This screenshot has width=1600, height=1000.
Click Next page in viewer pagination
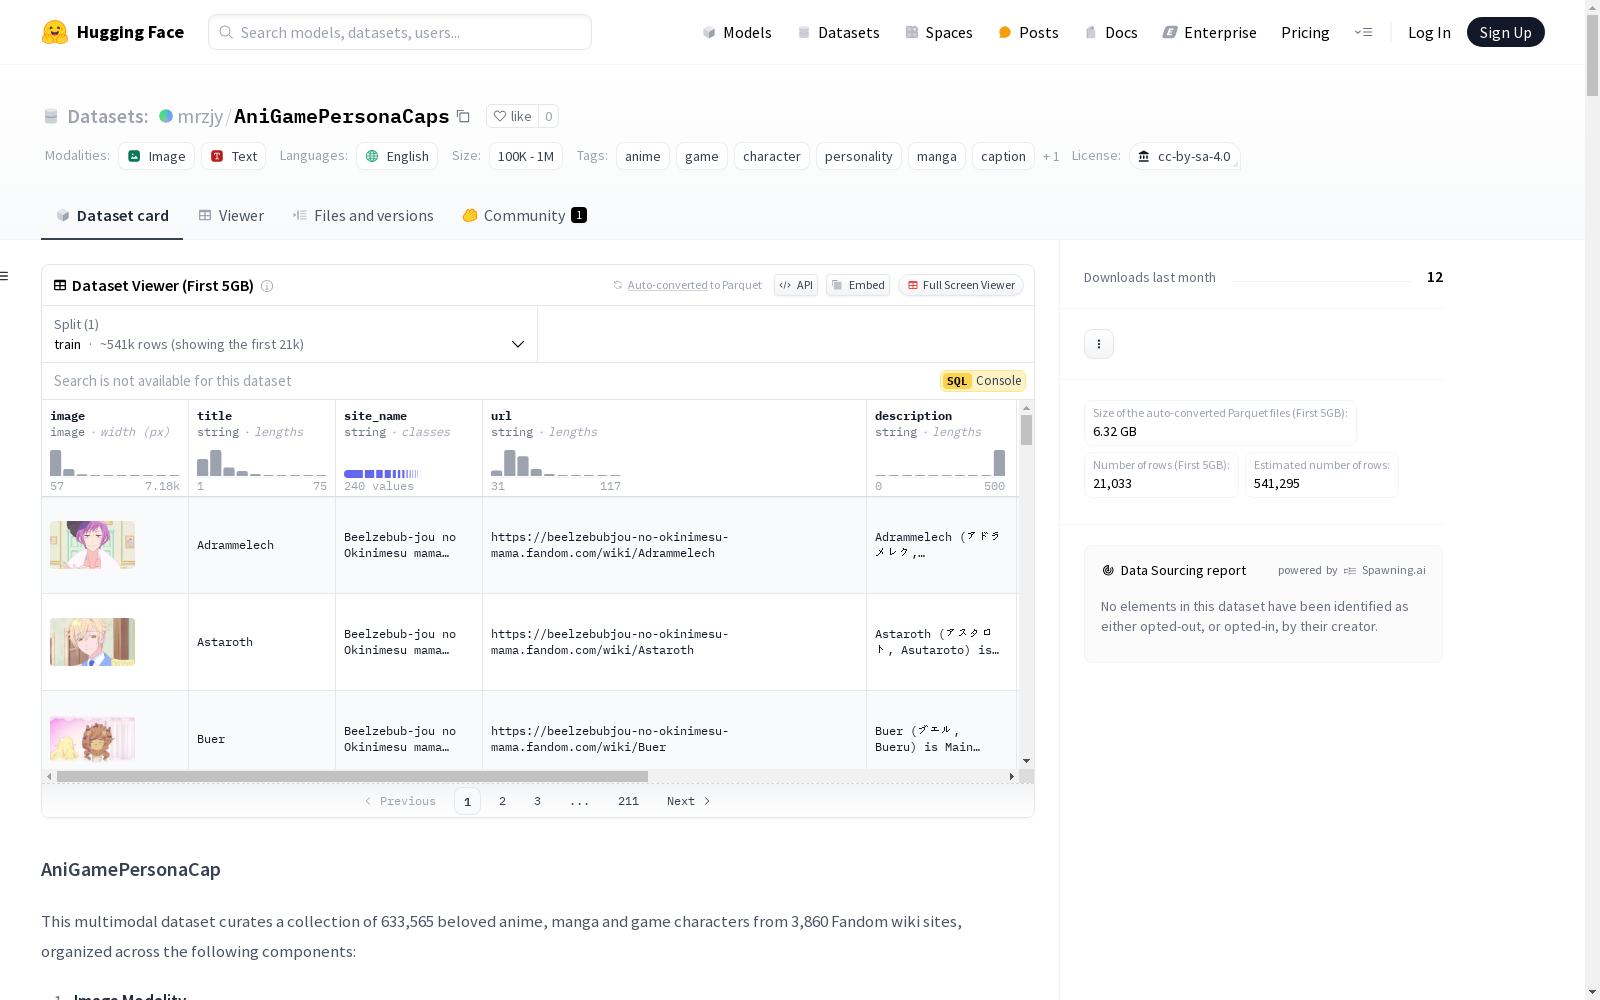pyautogui.click(x=688, y=801)
